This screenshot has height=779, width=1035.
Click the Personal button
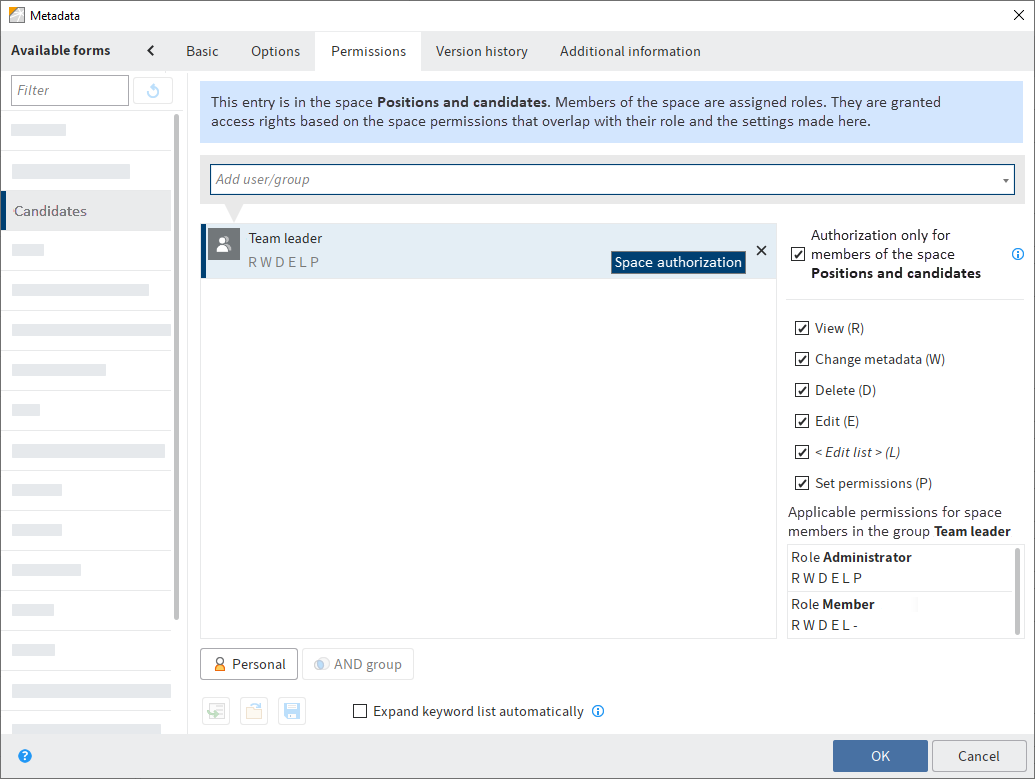(x=249, y=664)
